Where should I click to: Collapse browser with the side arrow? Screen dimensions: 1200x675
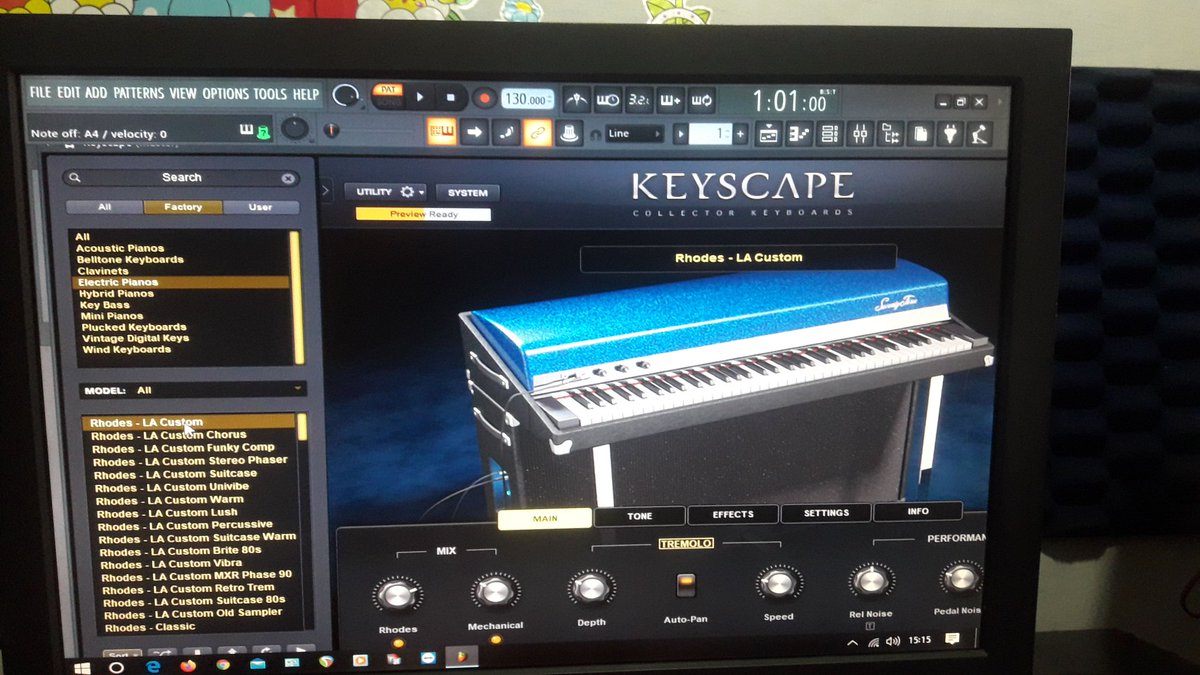[x=326, y=190]
